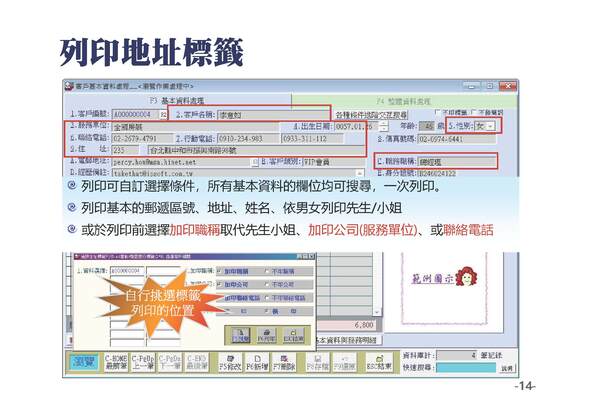The width and height of the screenshot is (590, 417).
Task: Select the 不印職稱 radio option
Action: click(267, 271)
